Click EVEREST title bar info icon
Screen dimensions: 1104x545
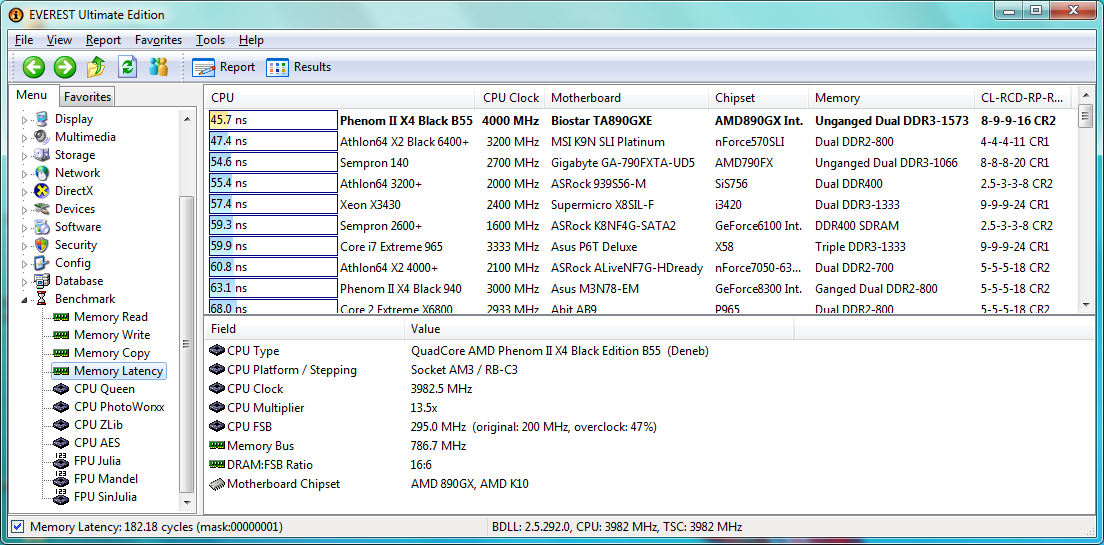tap(16, 14)
